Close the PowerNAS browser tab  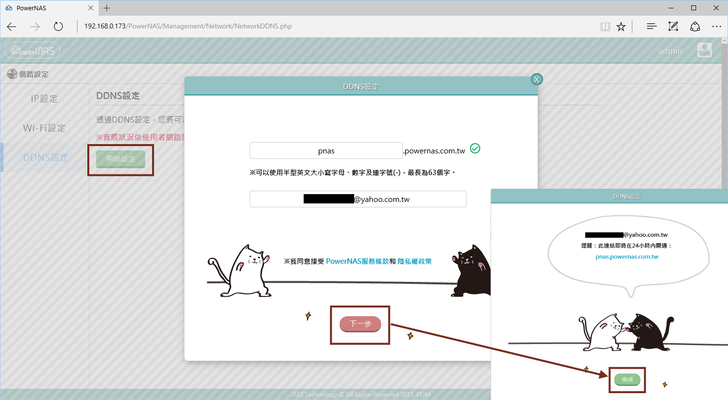[x=91, y=8]
